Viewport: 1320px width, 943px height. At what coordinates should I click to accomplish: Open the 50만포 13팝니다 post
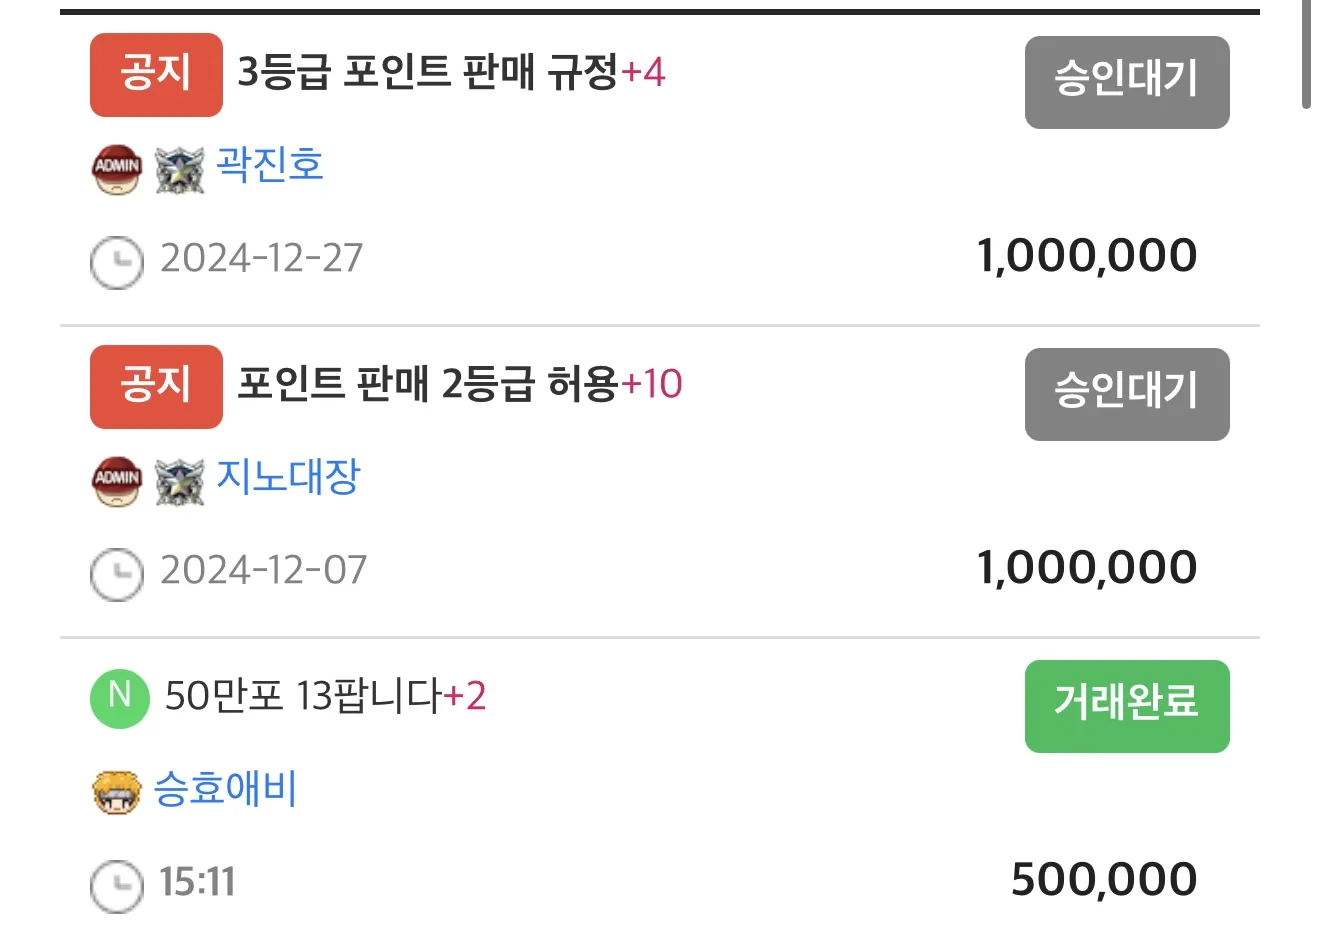pos(303,696)
